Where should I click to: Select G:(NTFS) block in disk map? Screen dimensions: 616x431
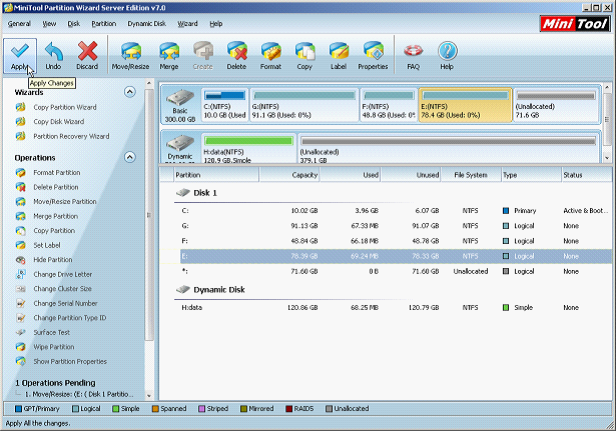pos(304,105)
